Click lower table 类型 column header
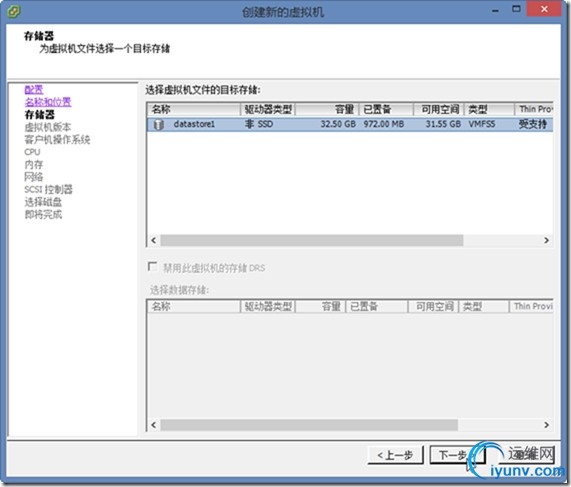The image size is (571, 487). 484,306
